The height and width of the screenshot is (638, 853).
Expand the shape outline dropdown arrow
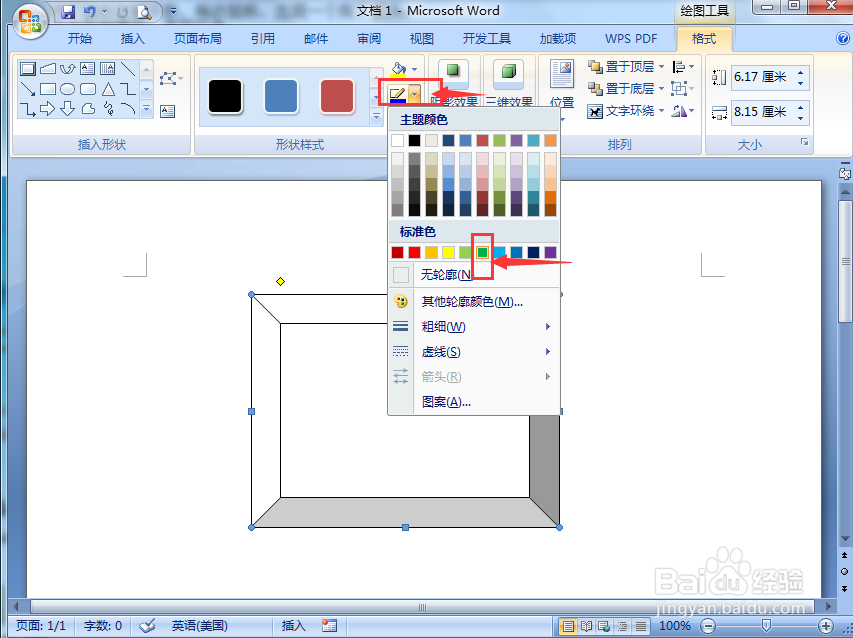(415, 95)
